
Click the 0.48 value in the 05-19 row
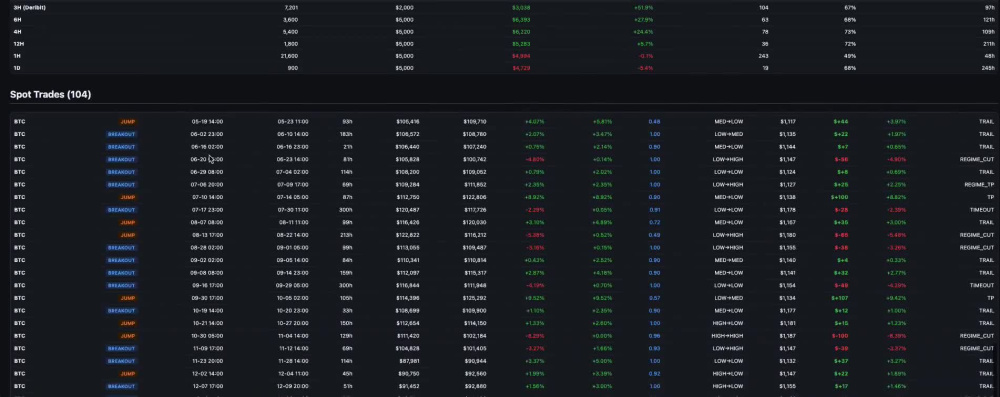click(x=654, y=122)
